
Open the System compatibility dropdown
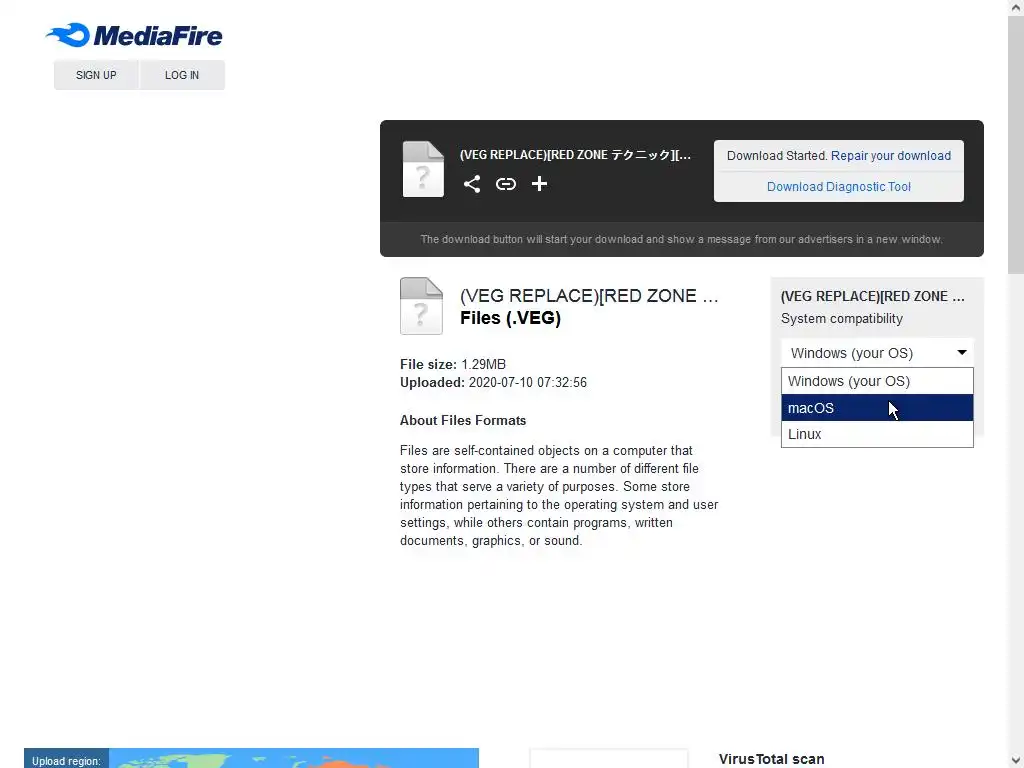pos(877,353)
